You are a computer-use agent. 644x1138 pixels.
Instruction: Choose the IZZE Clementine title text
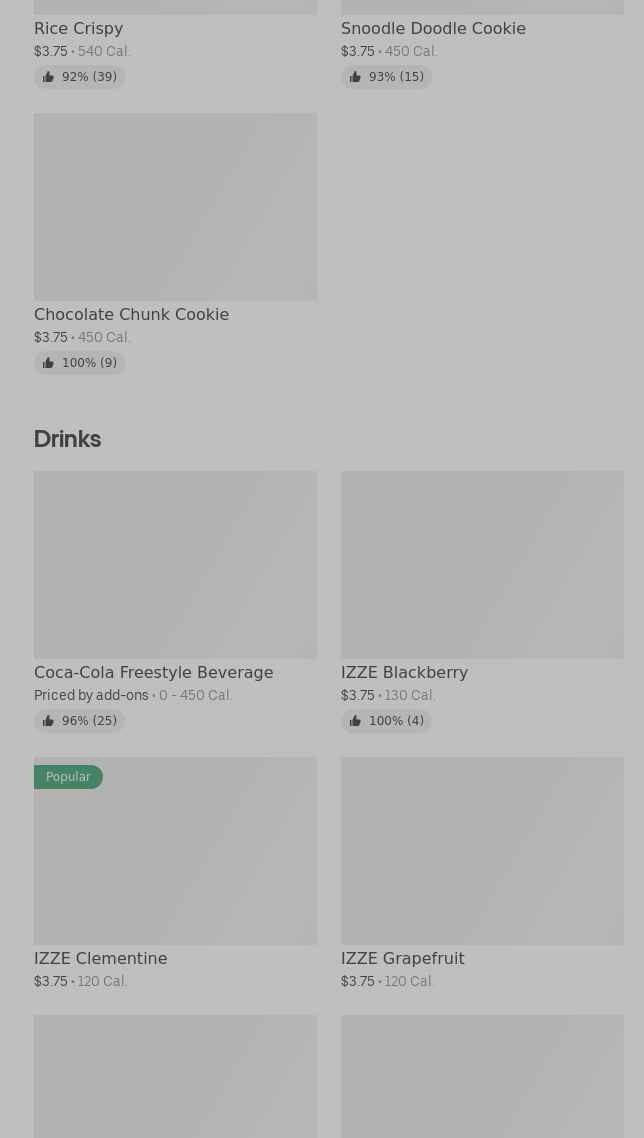(x=100, y=959)
